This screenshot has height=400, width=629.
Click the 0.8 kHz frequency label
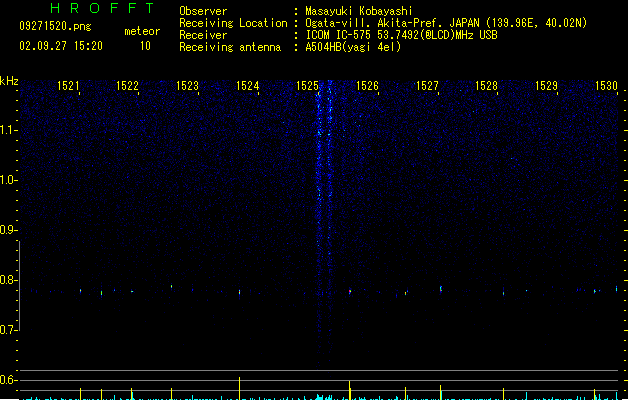click(x=8, y=280)
